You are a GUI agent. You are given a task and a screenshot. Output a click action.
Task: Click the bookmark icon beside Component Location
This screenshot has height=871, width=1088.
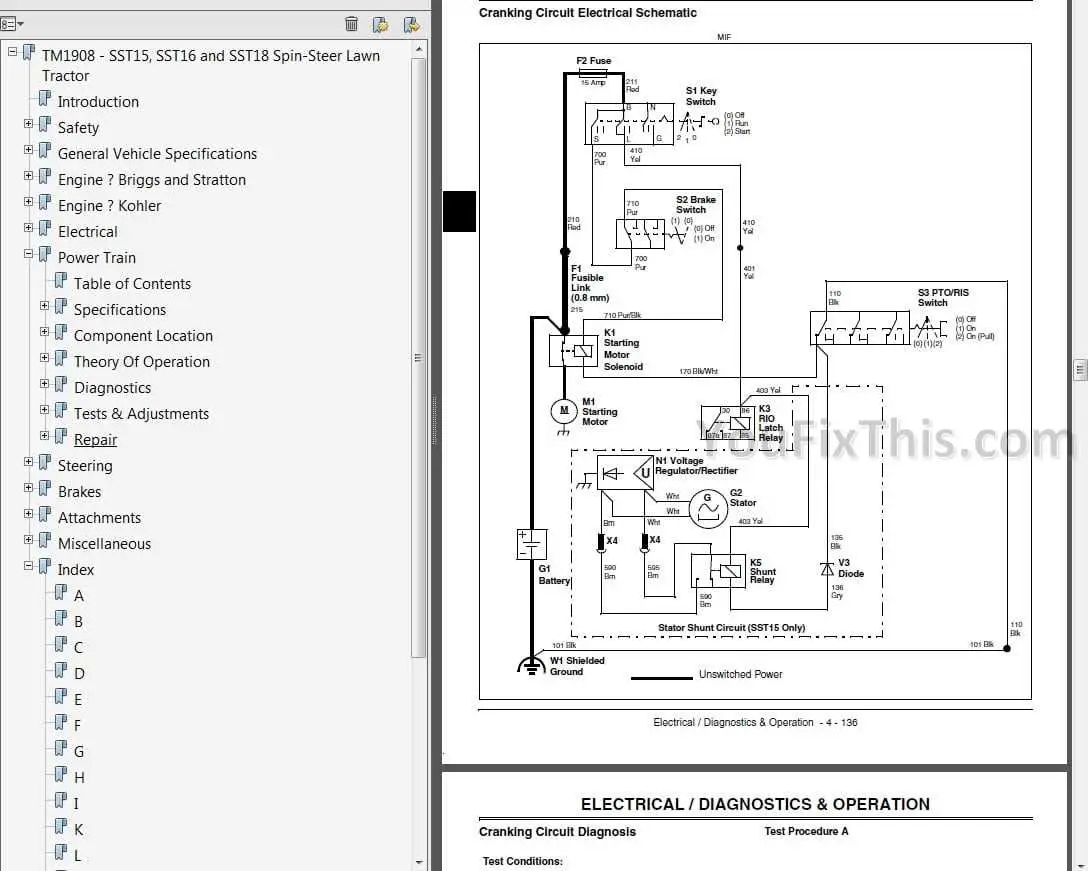(x=61, y=332)
